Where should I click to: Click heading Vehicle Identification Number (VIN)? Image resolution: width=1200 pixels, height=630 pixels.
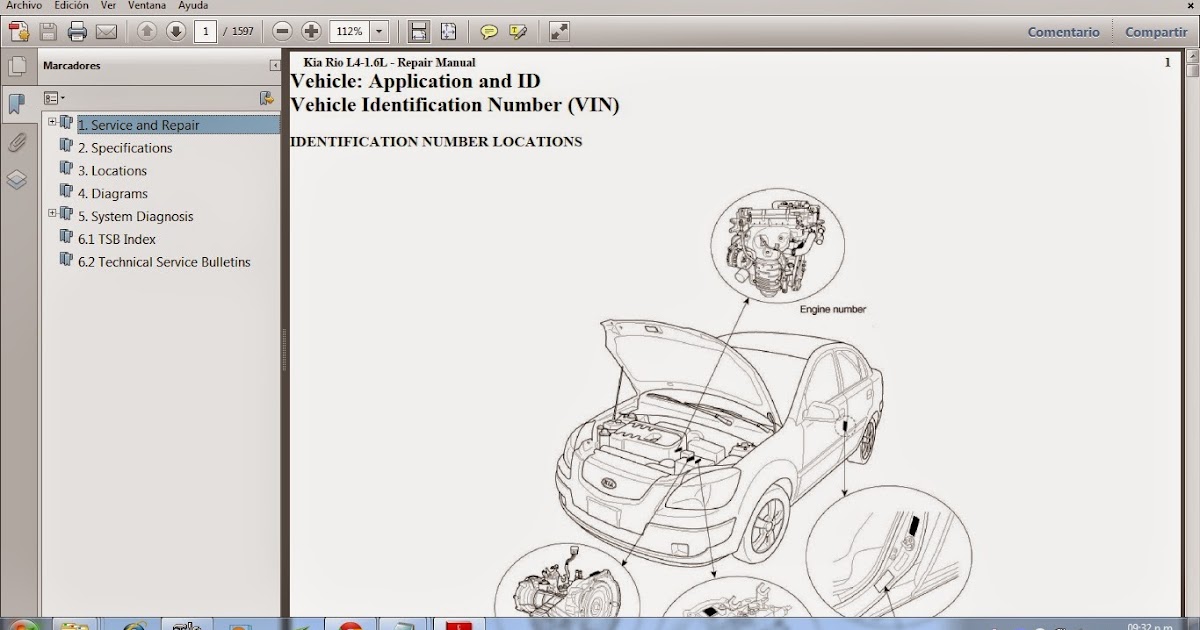[455, 104]
